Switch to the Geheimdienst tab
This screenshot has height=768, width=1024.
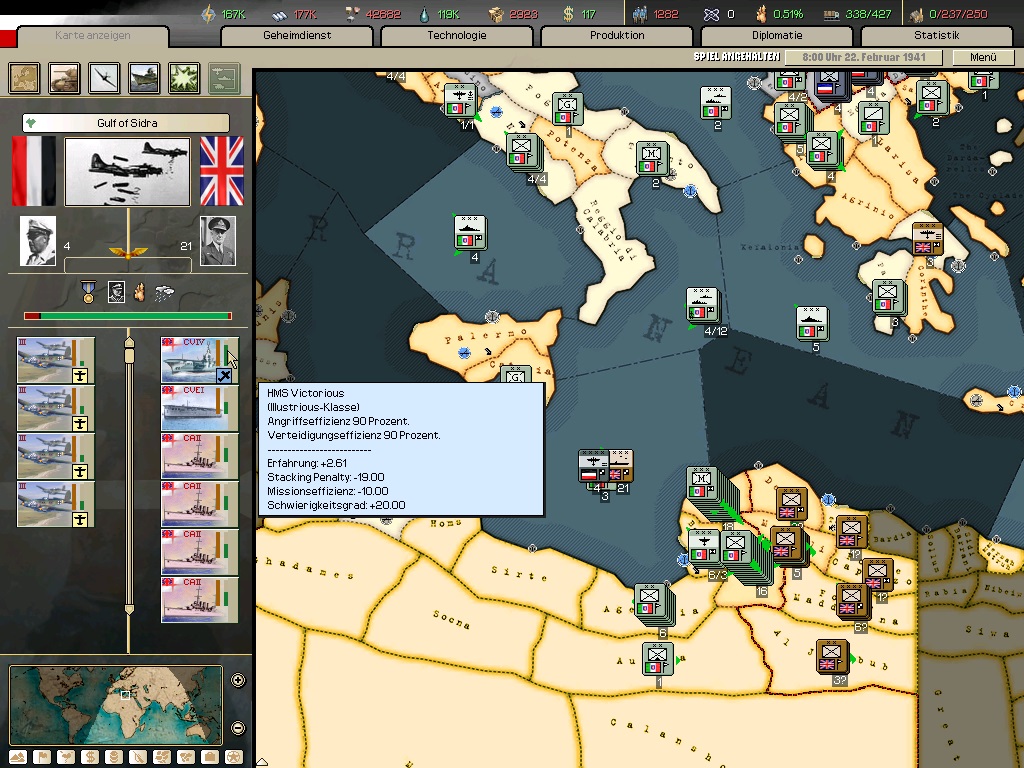click(x=297, y=36)
